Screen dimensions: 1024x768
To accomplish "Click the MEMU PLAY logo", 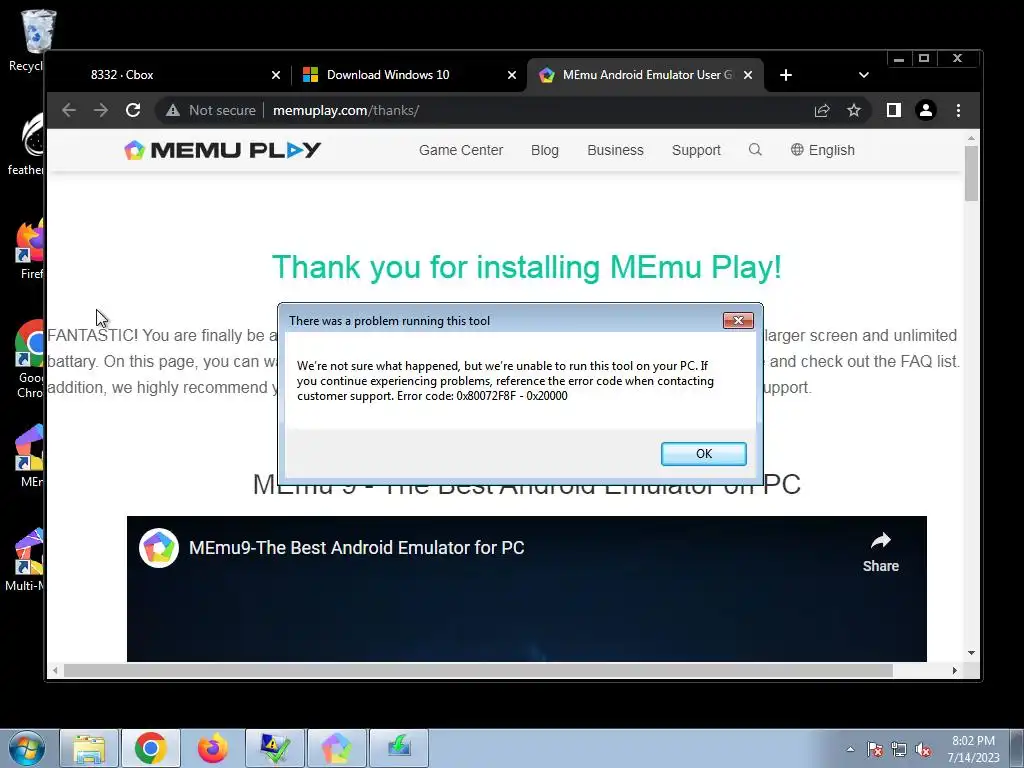I will click(x=222, y=150).
